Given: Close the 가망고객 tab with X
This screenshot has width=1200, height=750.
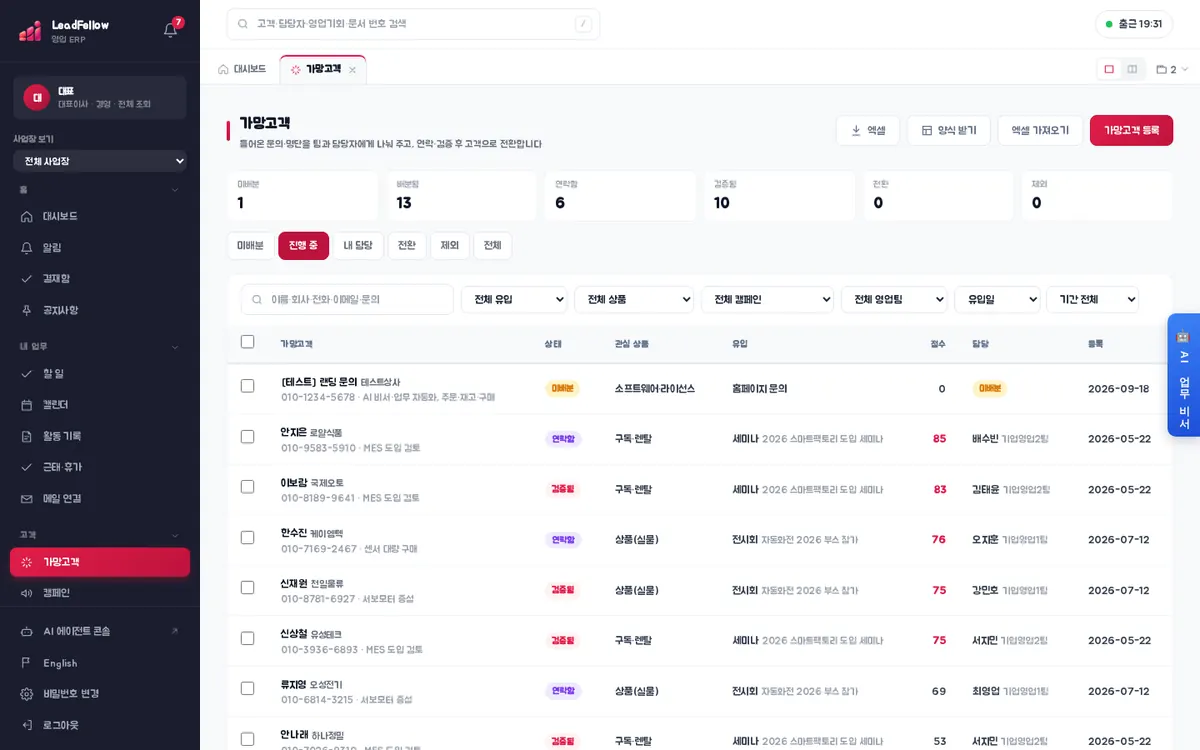Looking at the screenshot, I should [x=352, y=70].
